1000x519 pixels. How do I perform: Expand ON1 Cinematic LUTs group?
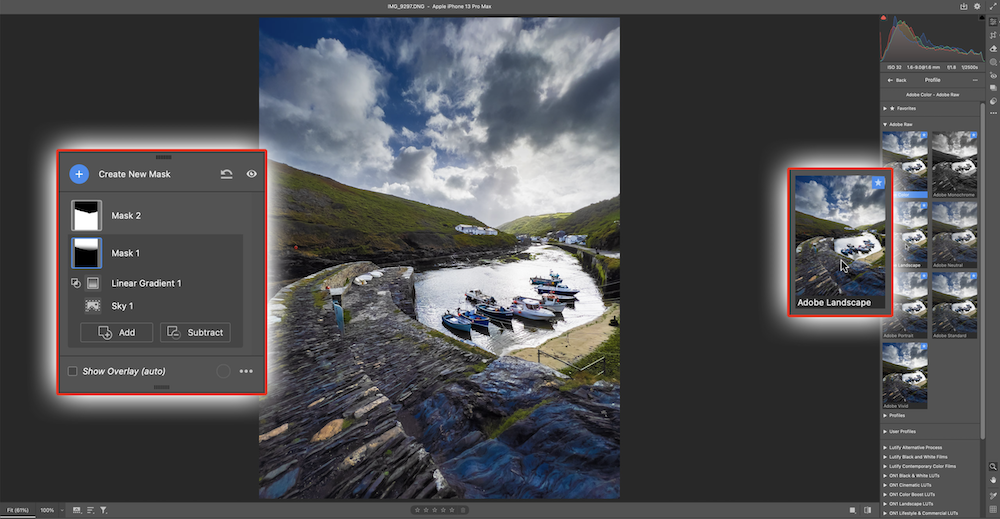[x=885, y=485]
